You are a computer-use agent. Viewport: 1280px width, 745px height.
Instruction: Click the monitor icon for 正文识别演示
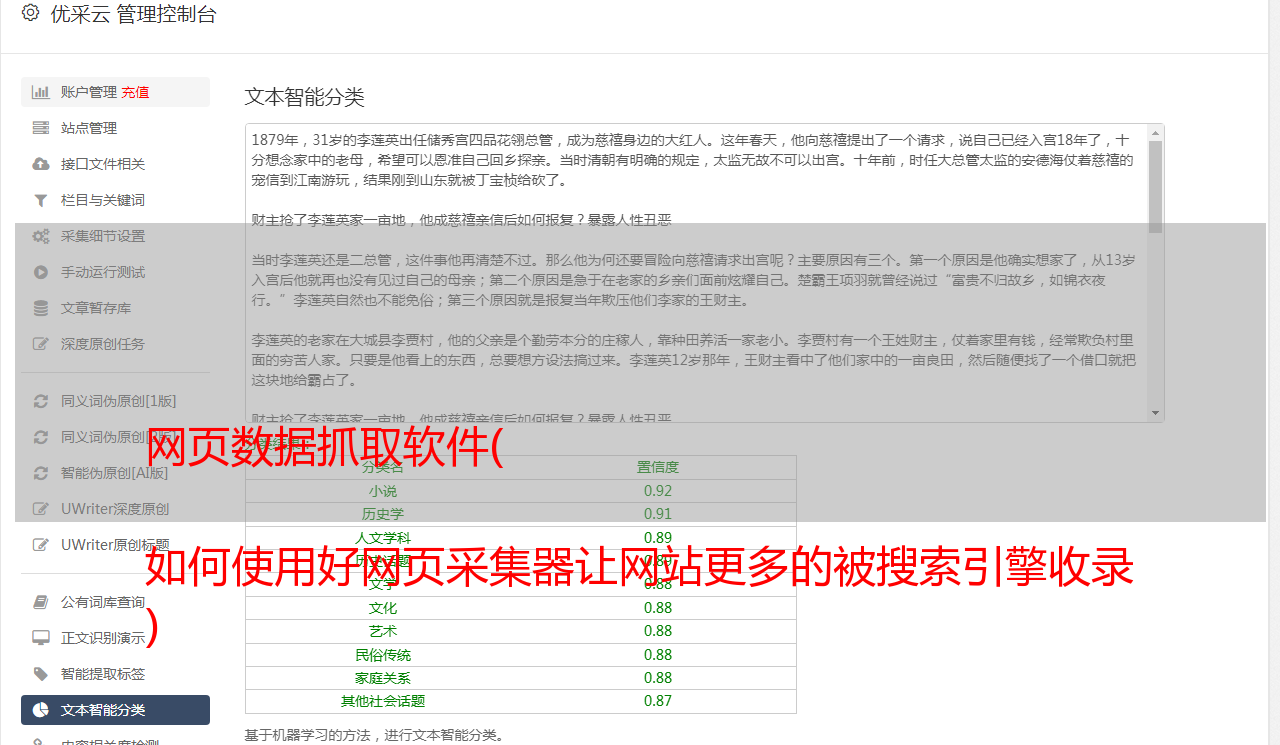41,638
